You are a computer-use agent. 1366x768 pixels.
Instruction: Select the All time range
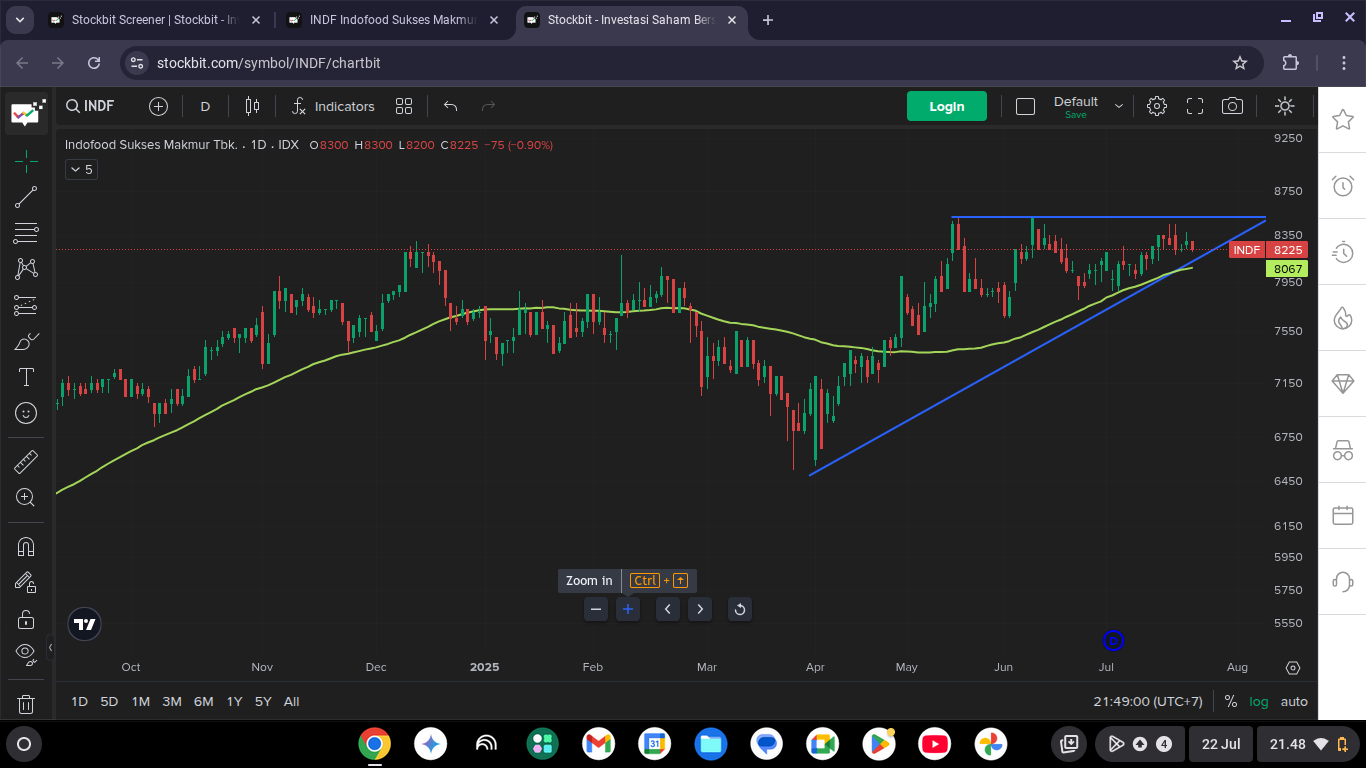291,702
